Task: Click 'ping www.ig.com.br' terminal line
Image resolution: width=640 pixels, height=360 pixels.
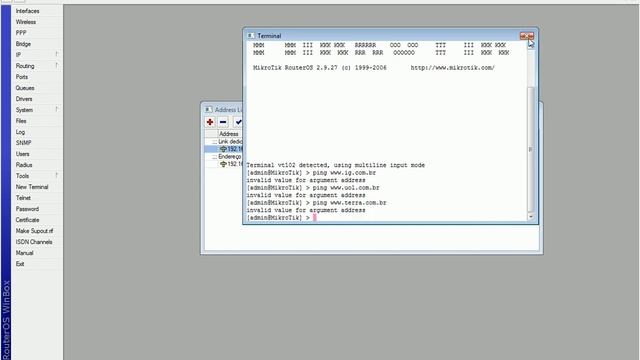Action: click(x=344, y=173)
